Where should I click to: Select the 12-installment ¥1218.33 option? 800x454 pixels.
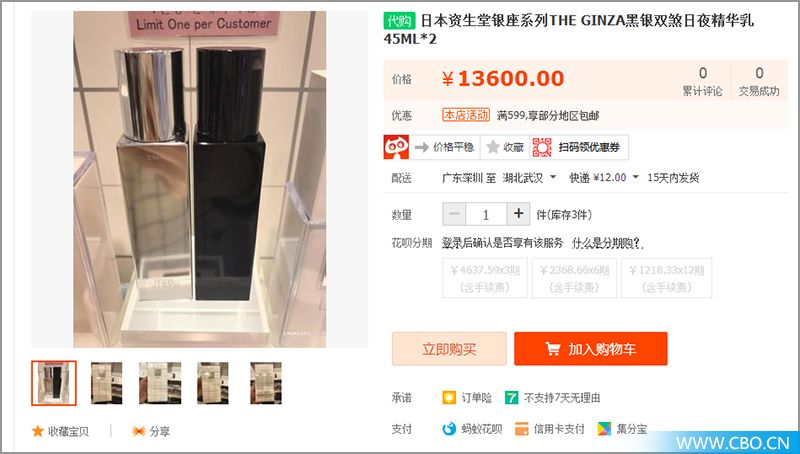pyautogui.click(x=666, y=278)
